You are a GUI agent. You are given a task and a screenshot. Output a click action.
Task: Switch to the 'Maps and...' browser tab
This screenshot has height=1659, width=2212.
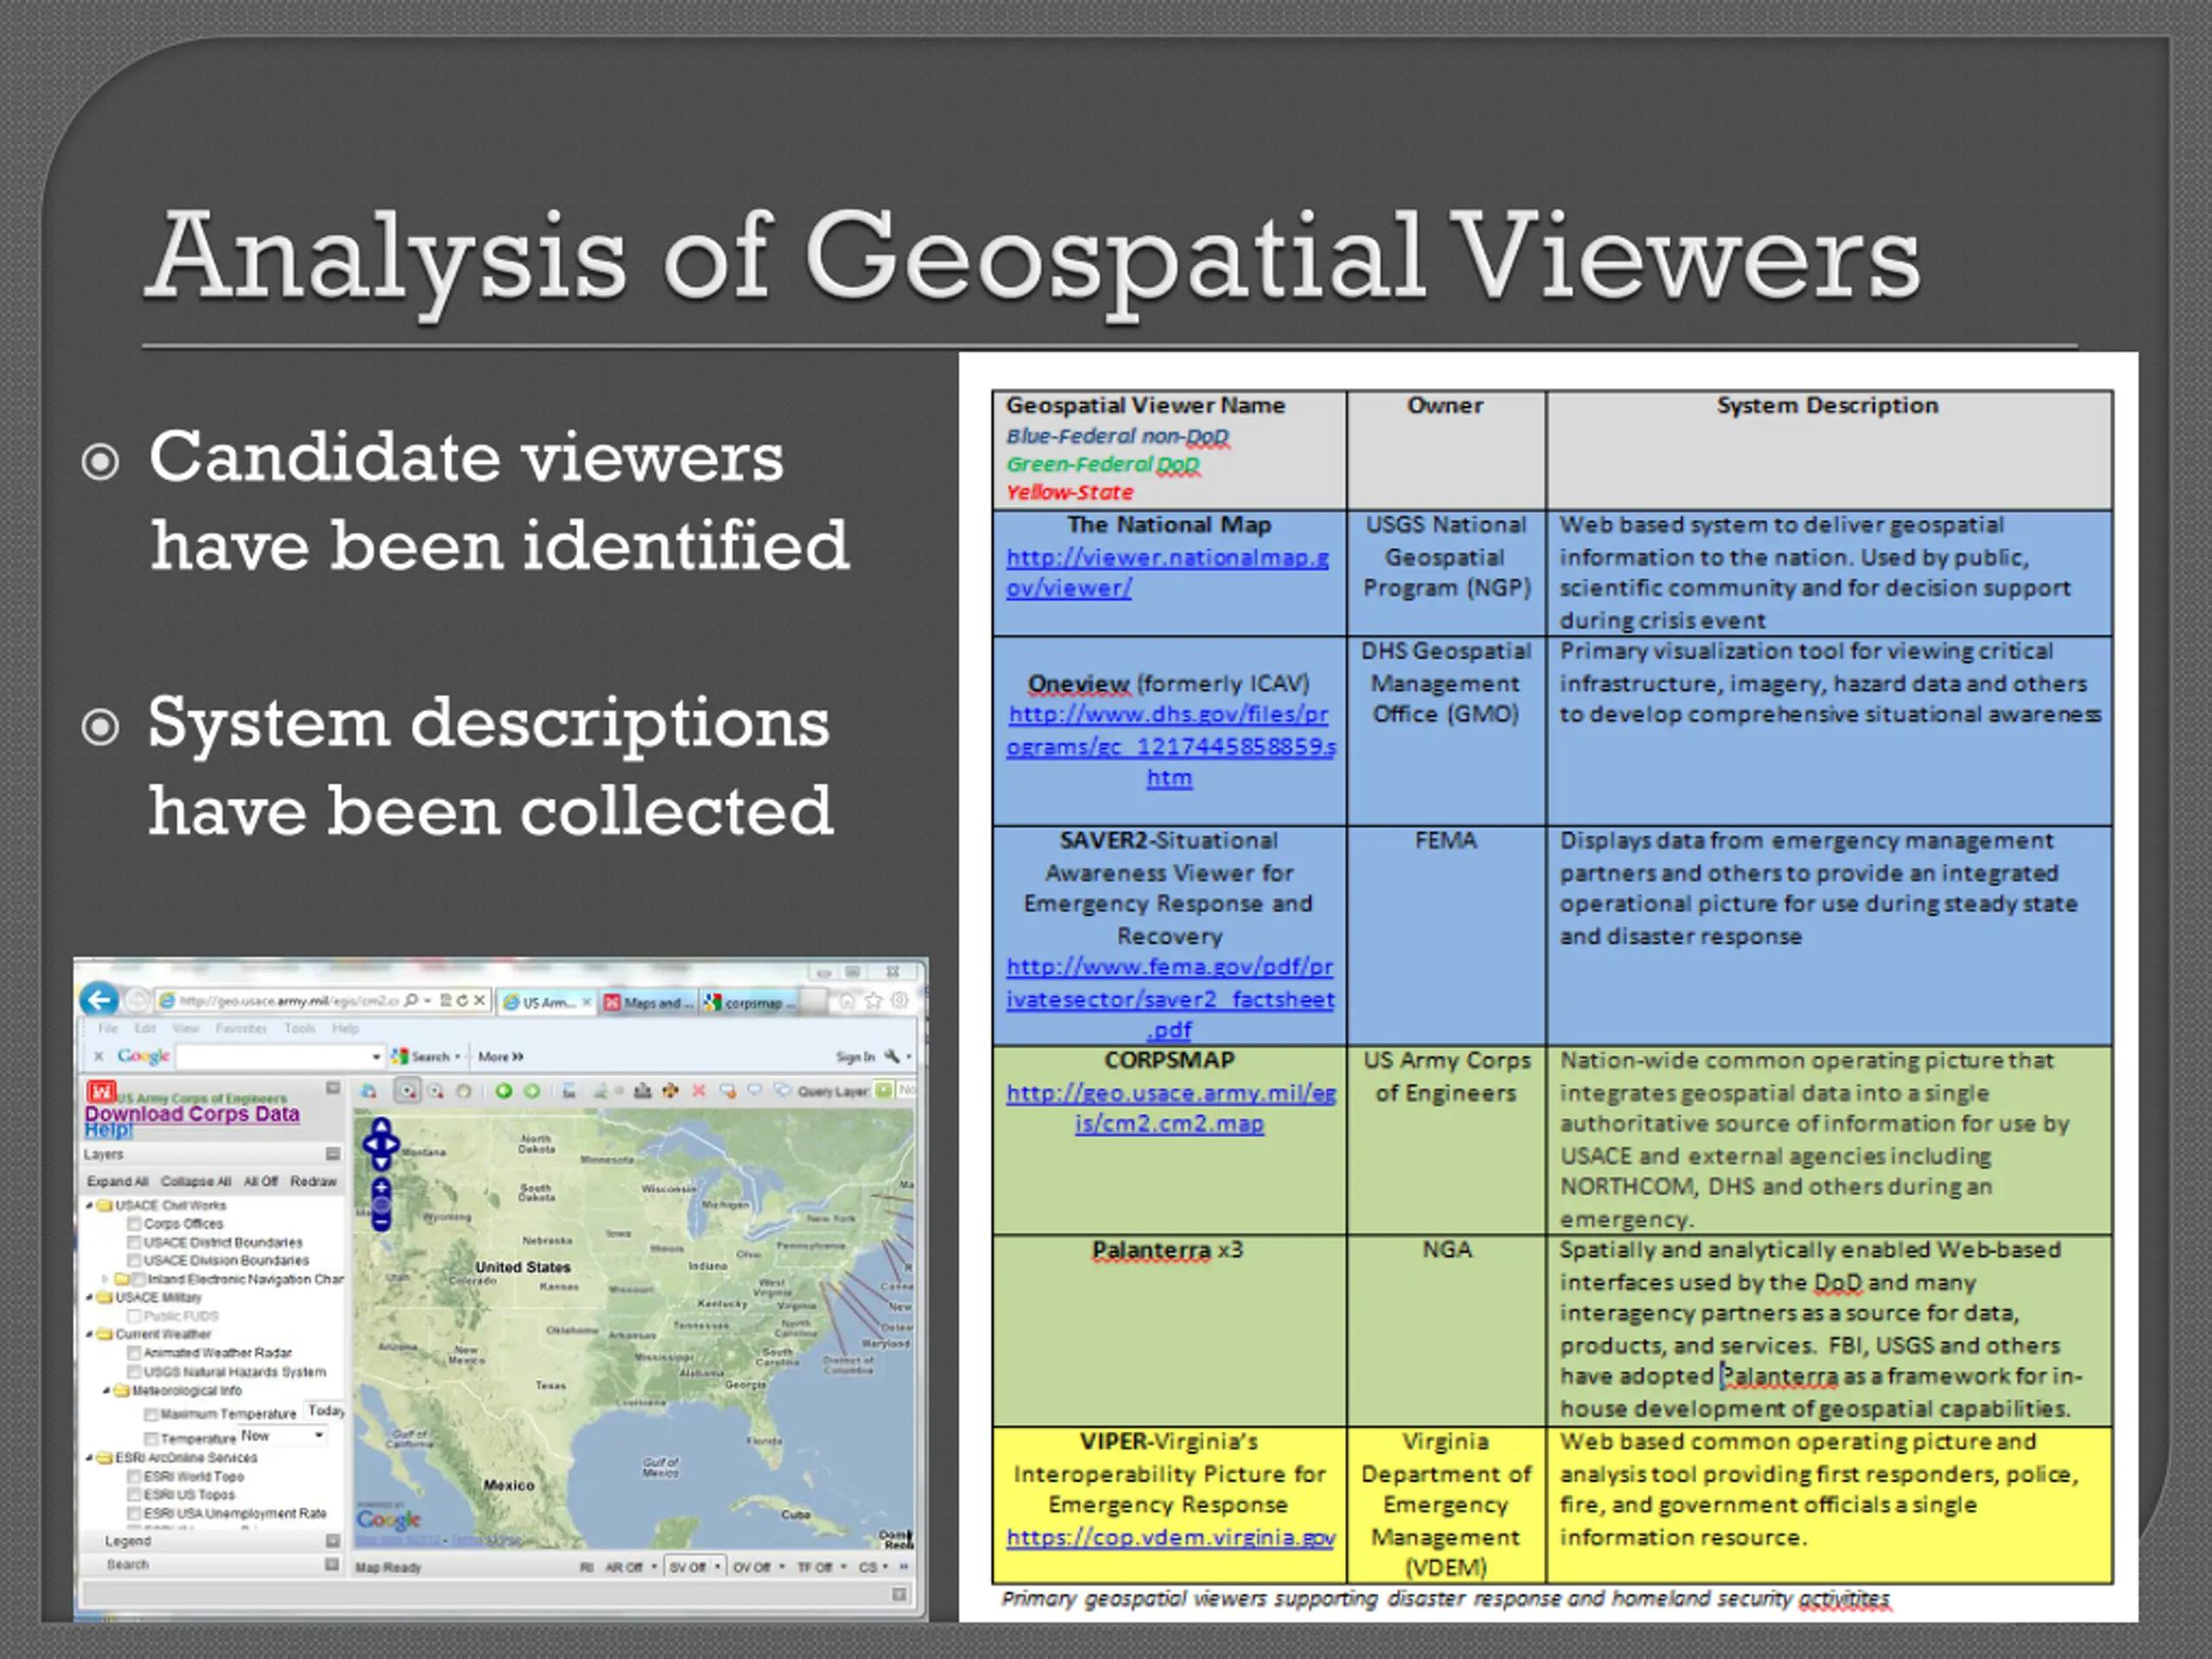(x=648, y=1002)
